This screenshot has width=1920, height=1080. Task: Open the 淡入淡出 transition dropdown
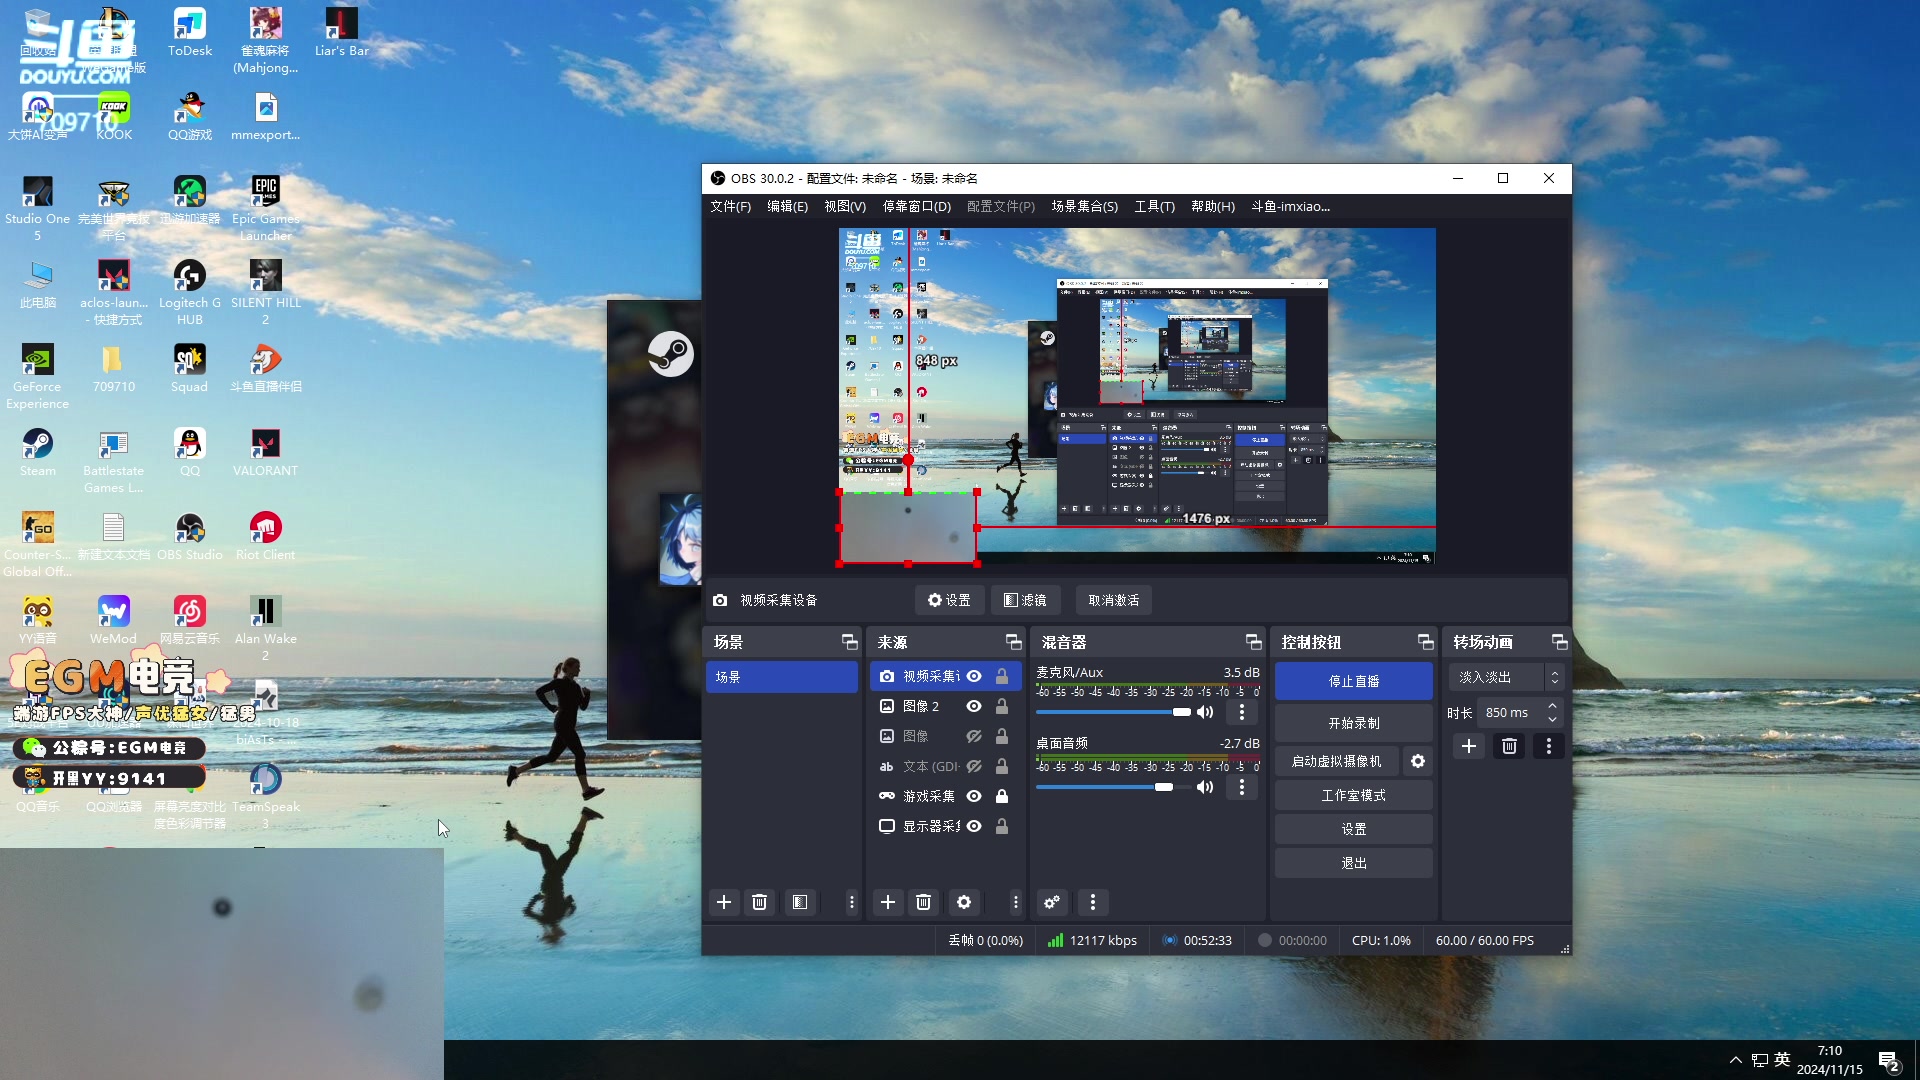(x=1506, y=677)
